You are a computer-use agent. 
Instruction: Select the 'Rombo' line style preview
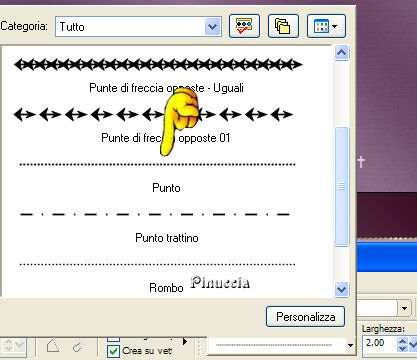157,264
